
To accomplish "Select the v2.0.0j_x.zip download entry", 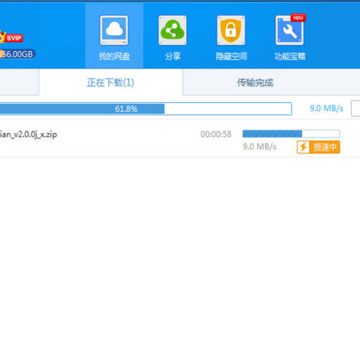I will coord(180,139).
